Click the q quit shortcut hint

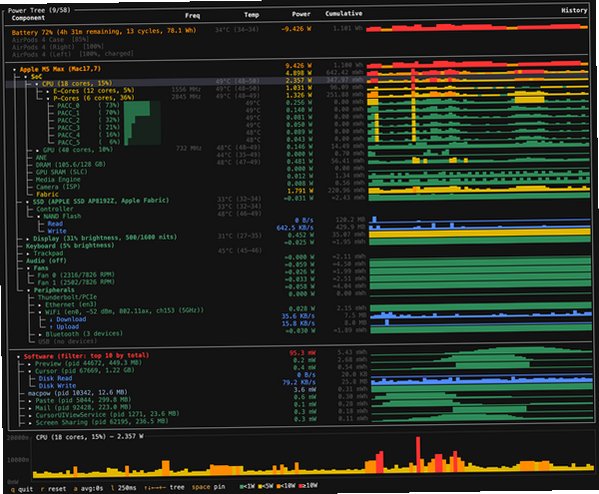pos(22,489)
